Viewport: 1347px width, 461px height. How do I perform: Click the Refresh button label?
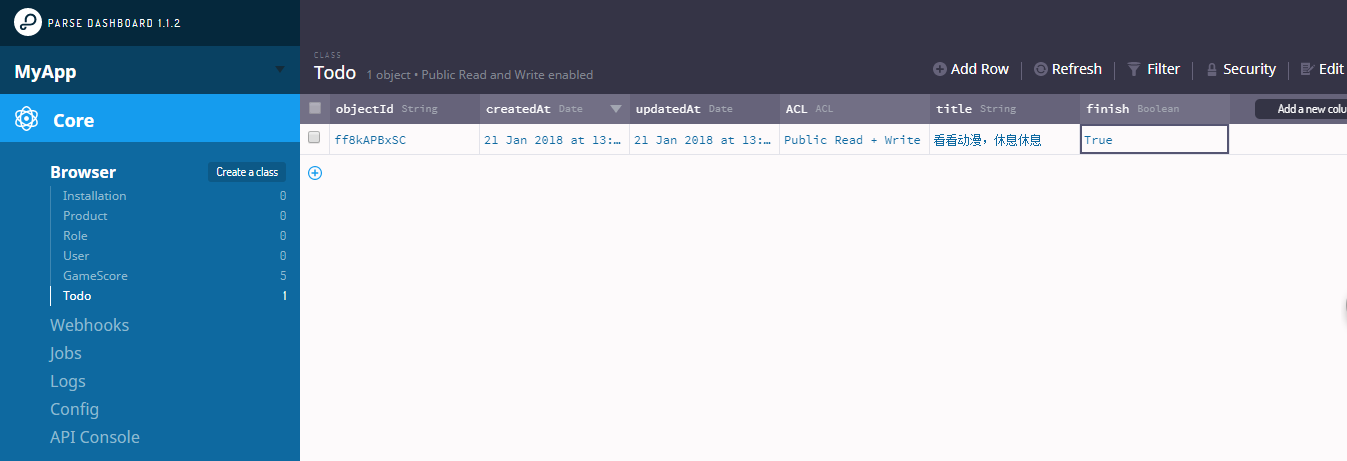click(1077, 69)
